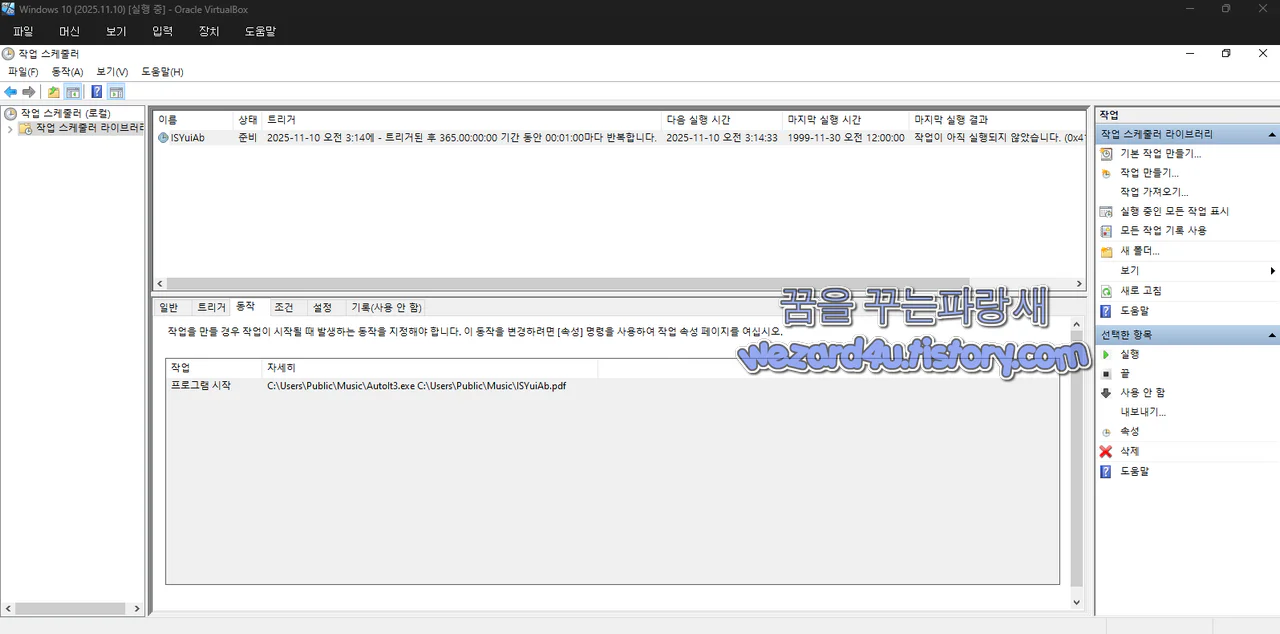Image resolution: width=1280 pixels, height=634 pixels.
Task: Open the 동작(A) menu
Action: (x=67, y=72)
